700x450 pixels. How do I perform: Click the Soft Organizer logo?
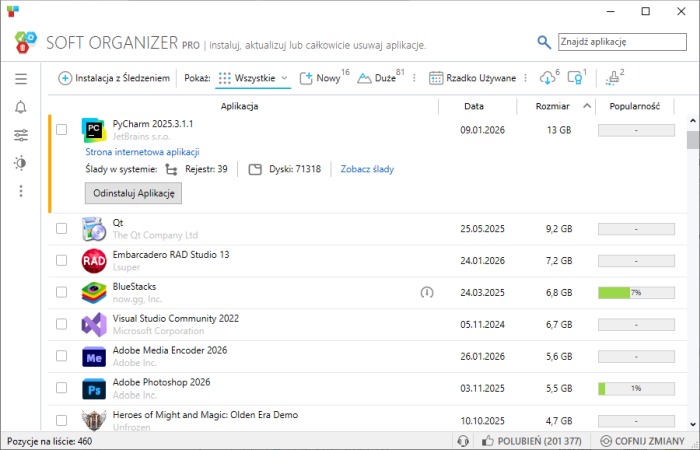pos(25,42)
